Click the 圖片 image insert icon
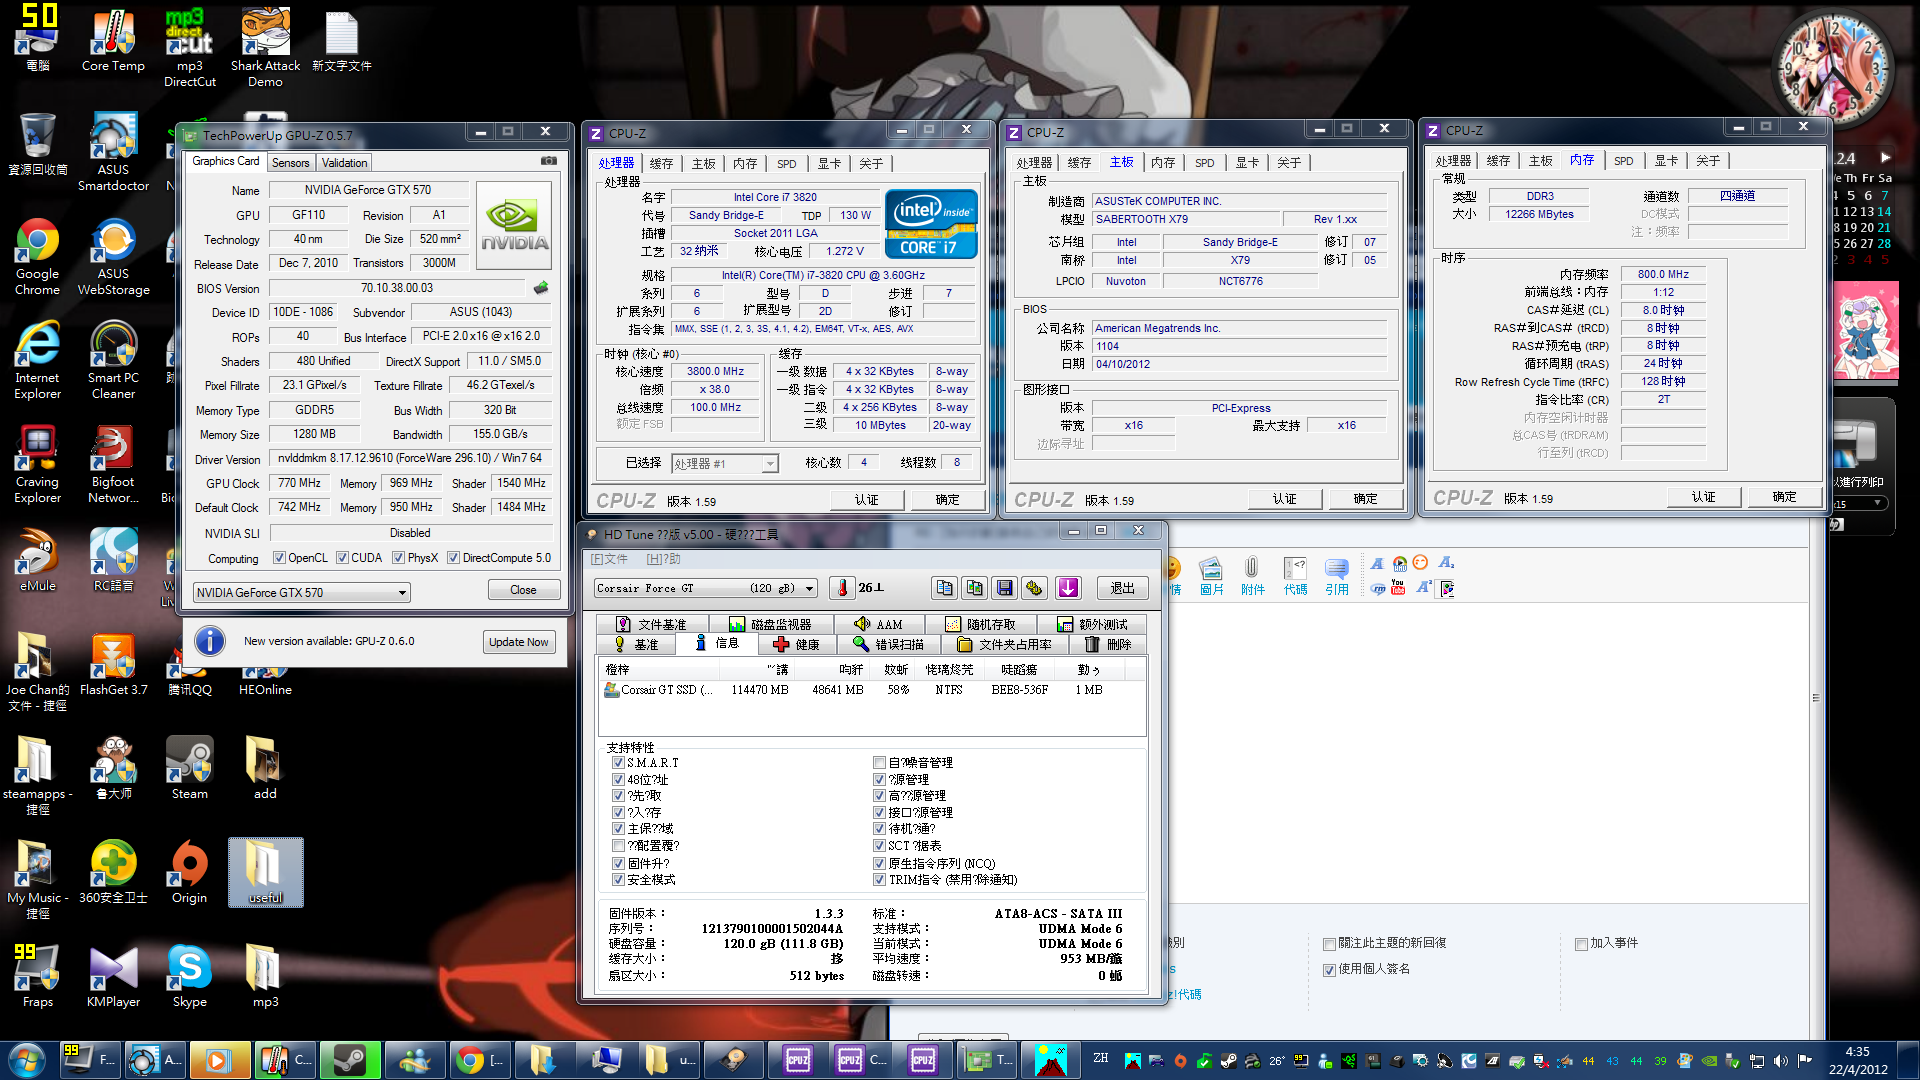Viewport: 1920px width, 1080px height. 1211,576
